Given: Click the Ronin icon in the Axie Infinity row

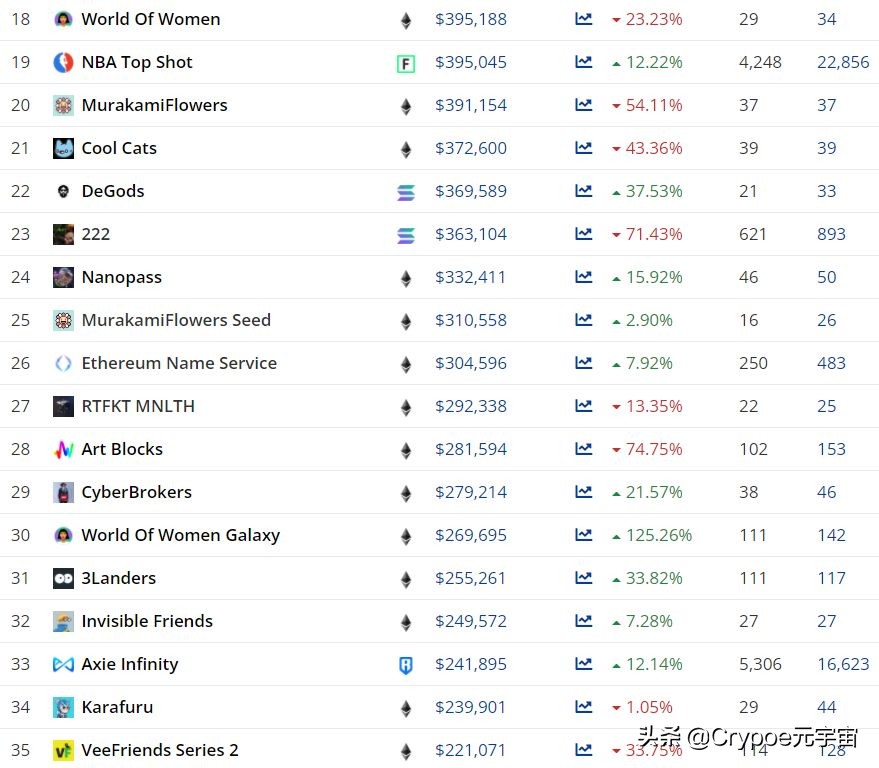Looking at the screenshot, I should [x=406, y=665].
